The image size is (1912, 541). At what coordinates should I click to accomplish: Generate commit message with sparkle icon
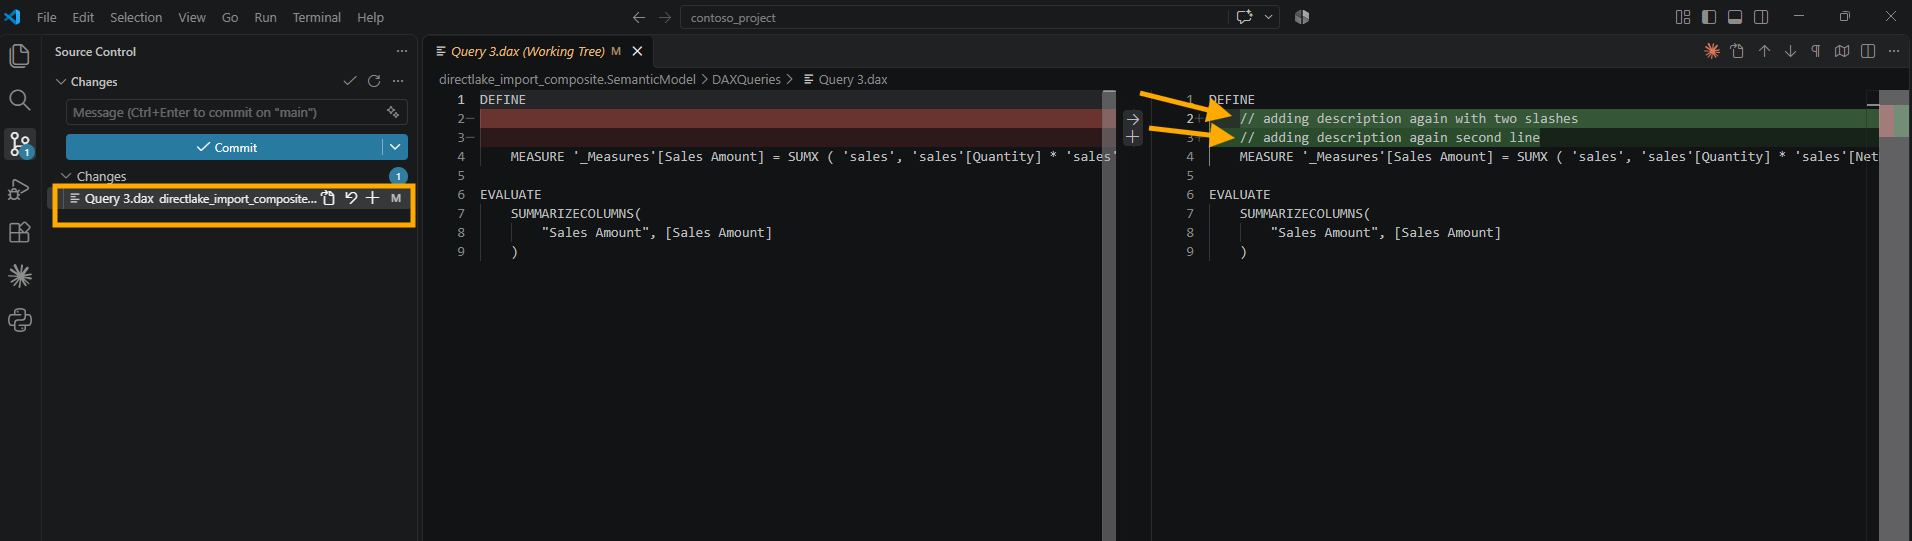click(x=393, y=112)
